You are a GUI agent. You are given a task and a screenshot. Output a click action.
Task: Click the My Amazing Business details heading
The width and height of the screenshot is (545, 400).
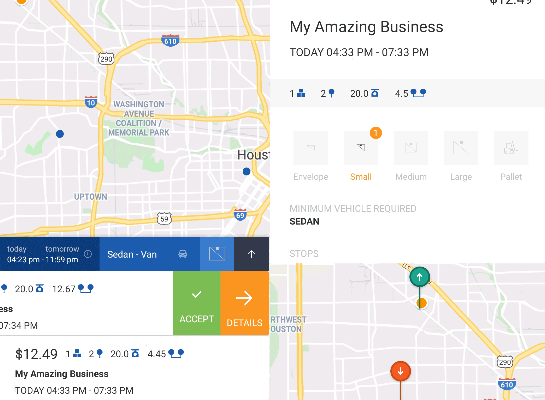pos(366,27)
